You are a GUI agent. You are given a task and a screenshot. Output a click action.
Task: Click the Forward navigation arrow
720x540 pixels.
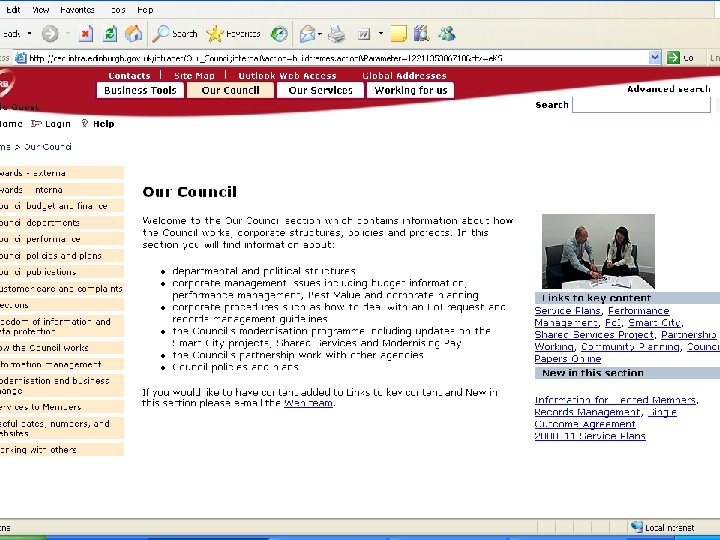[50, 34]
